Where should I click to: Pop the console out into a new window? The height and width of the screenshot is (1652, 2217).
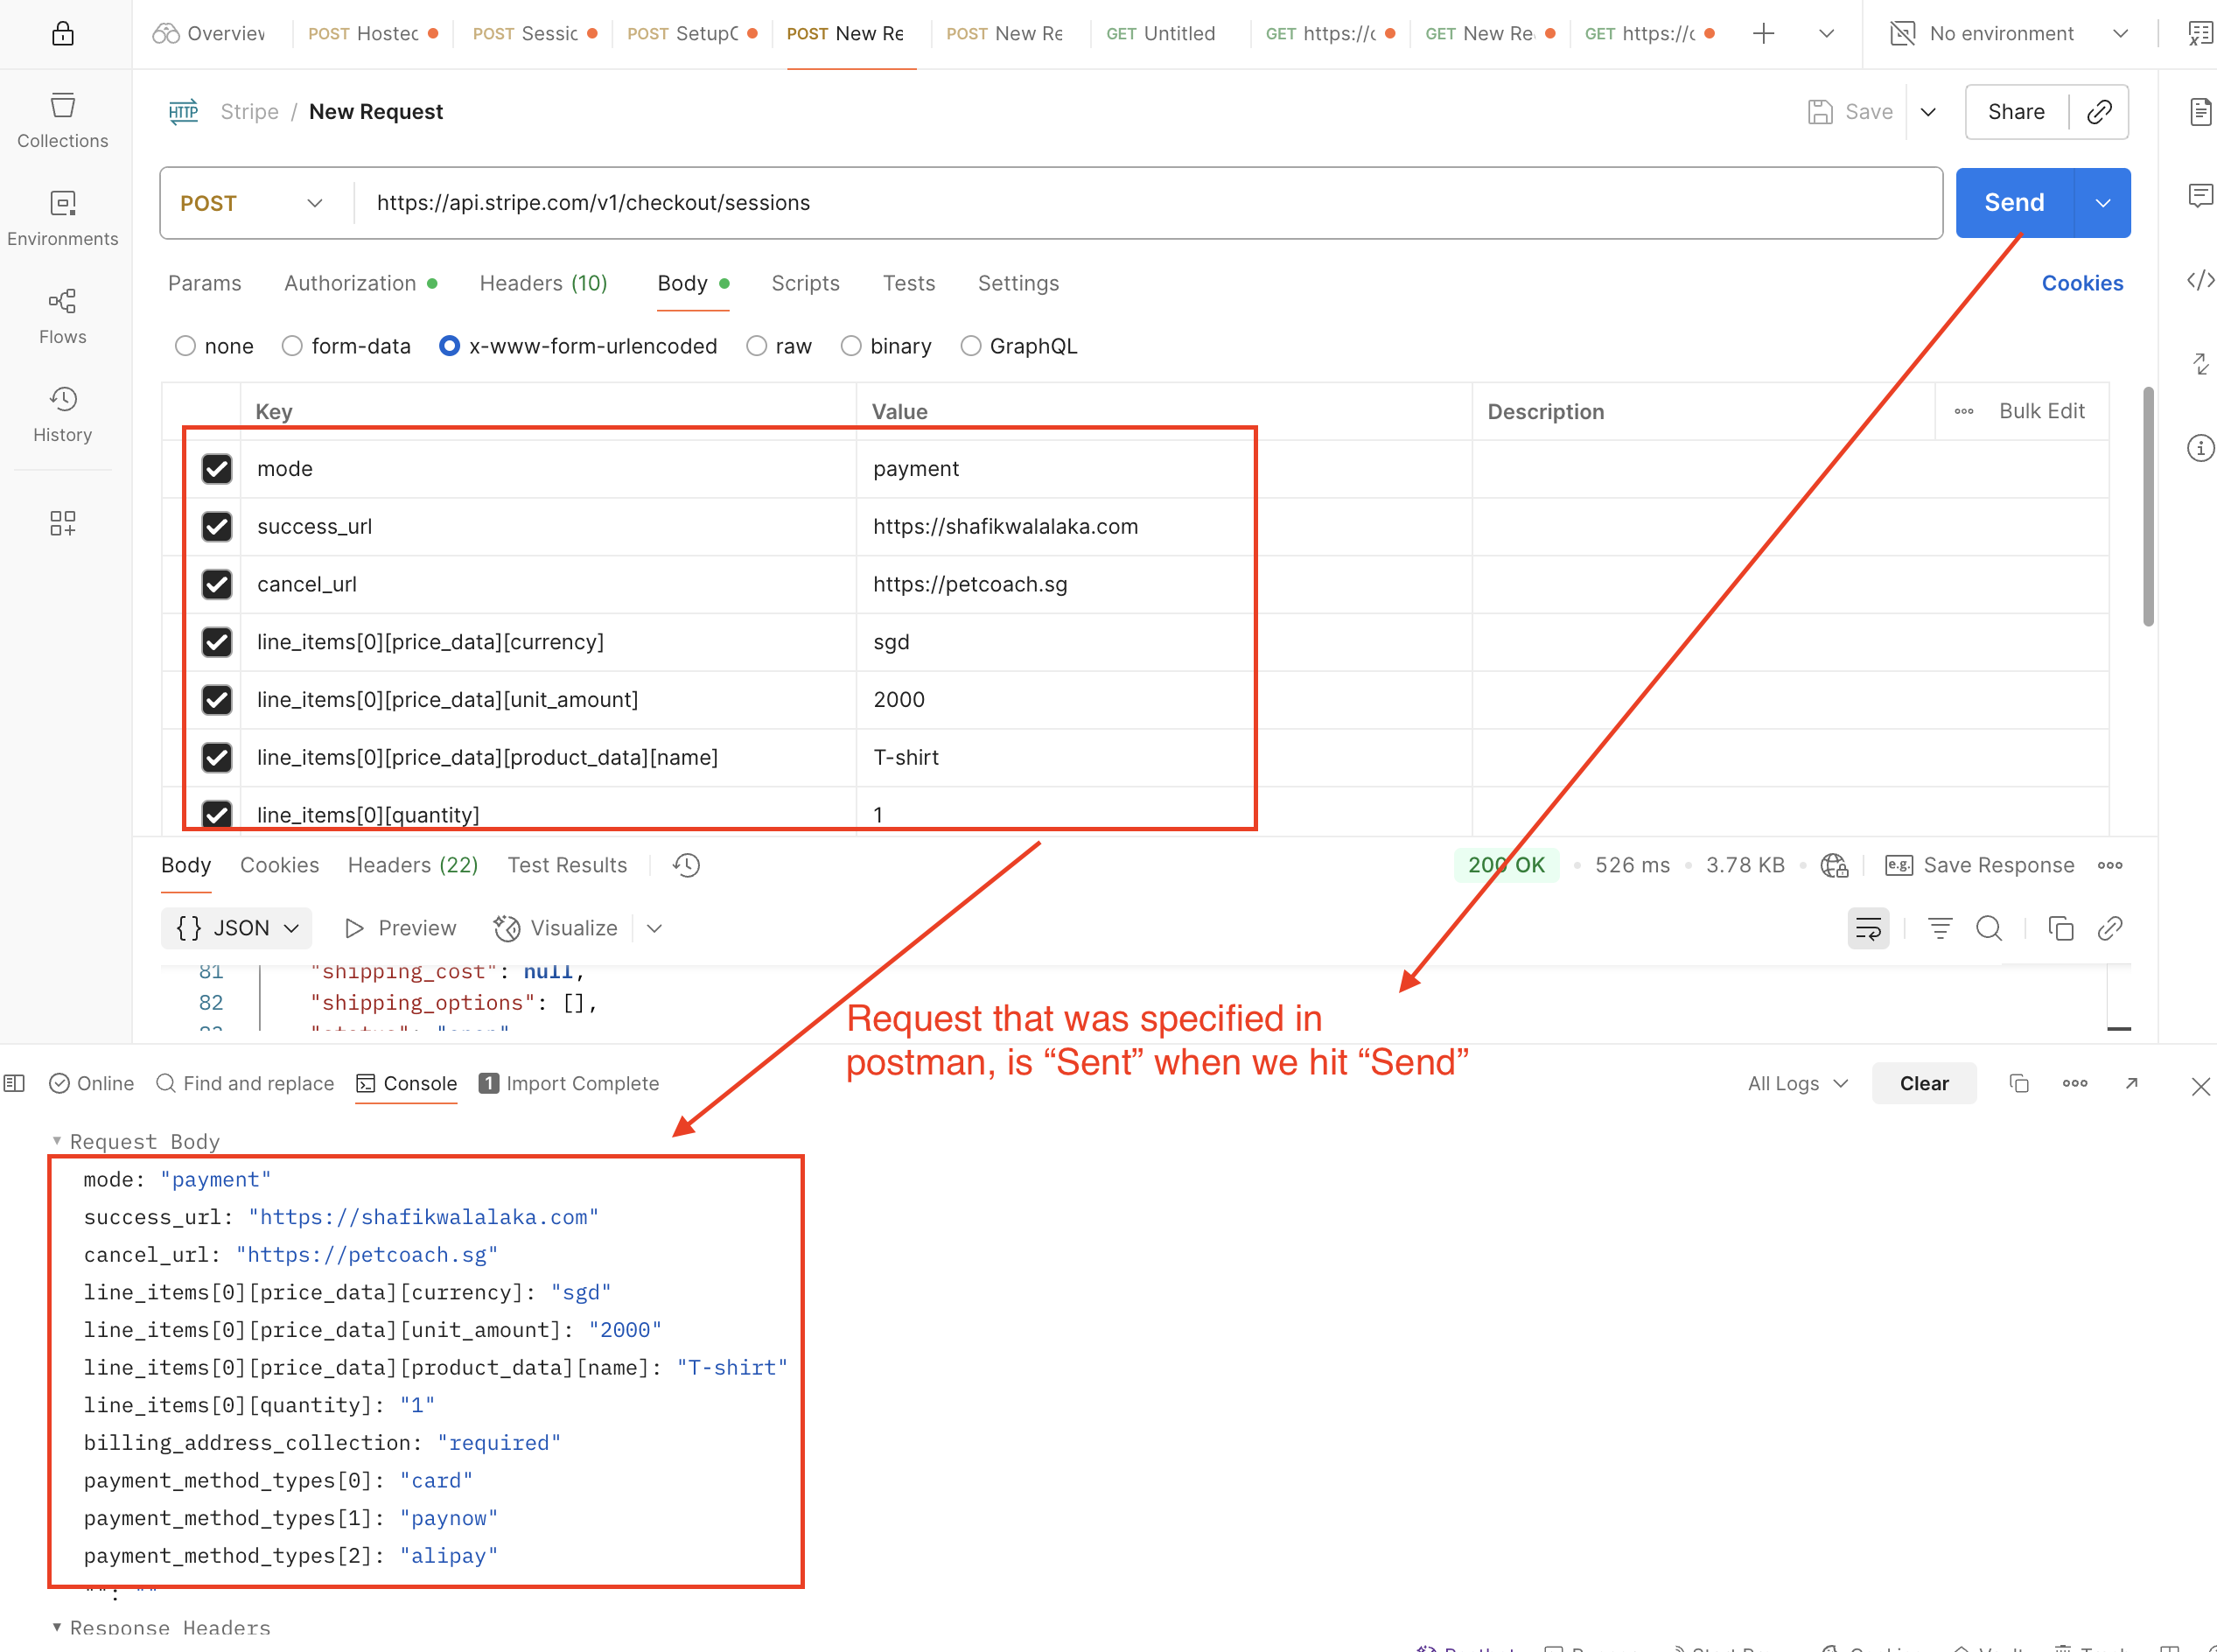tap(2130, 1083)
